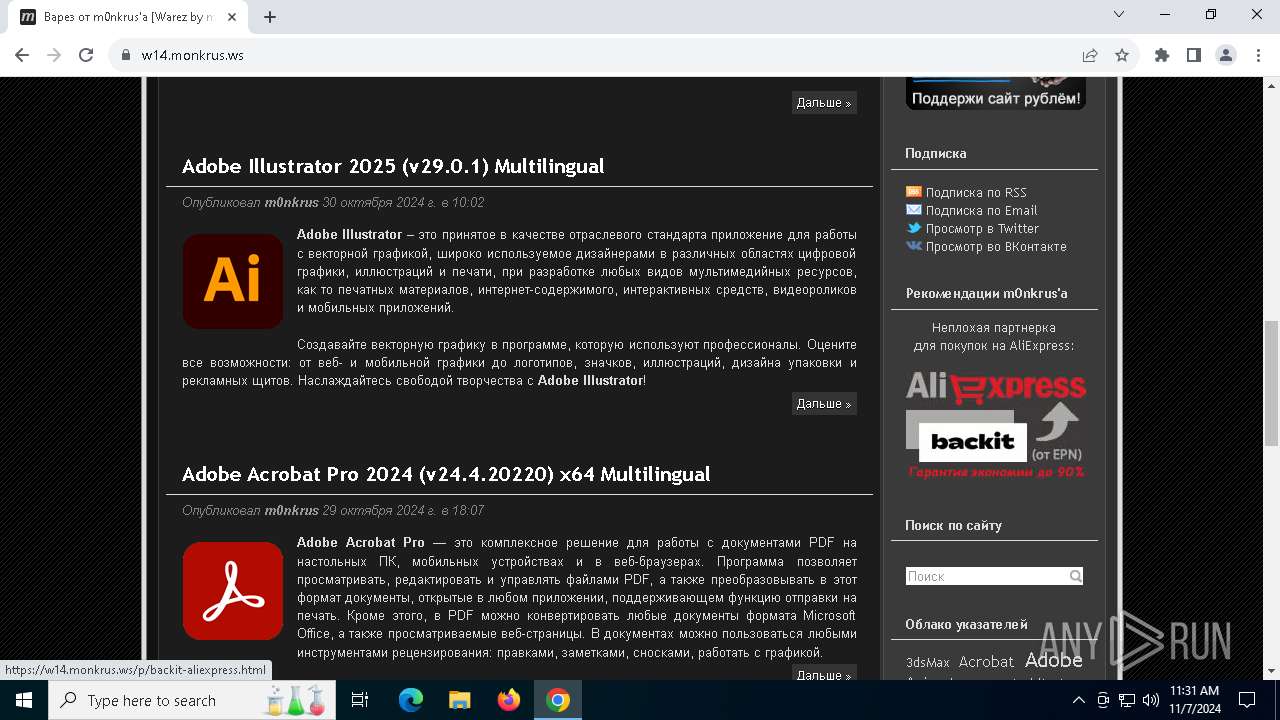Open network status icon in tray
The image size is (1280, 720).
(x=1127, y=700)
